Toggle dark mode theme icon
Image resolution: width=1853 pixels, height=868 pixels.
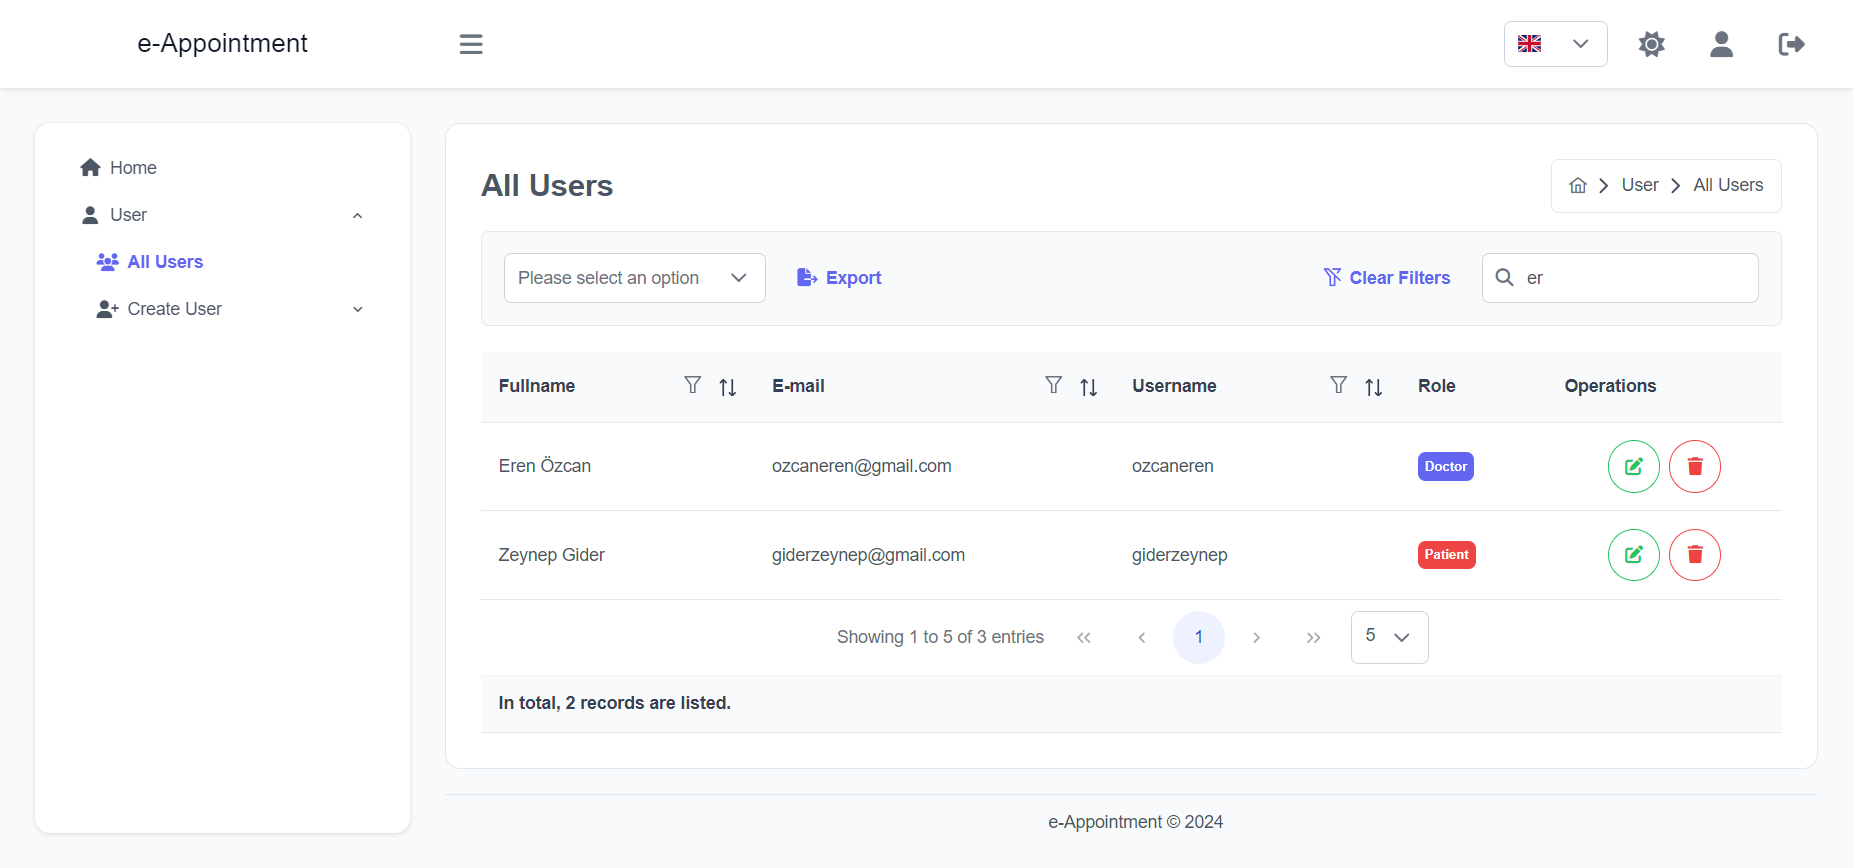[1652, 44]
